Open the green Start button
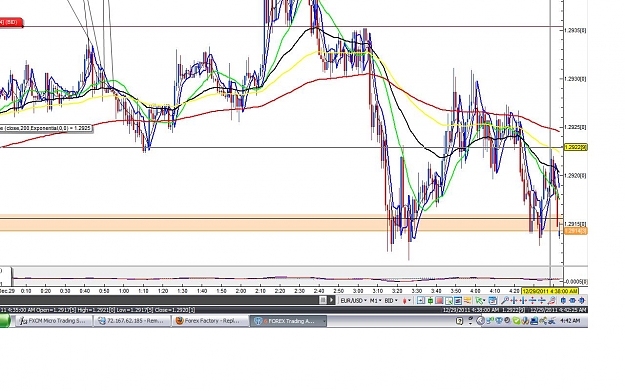625x391 pixels. (x=5, y=321)
